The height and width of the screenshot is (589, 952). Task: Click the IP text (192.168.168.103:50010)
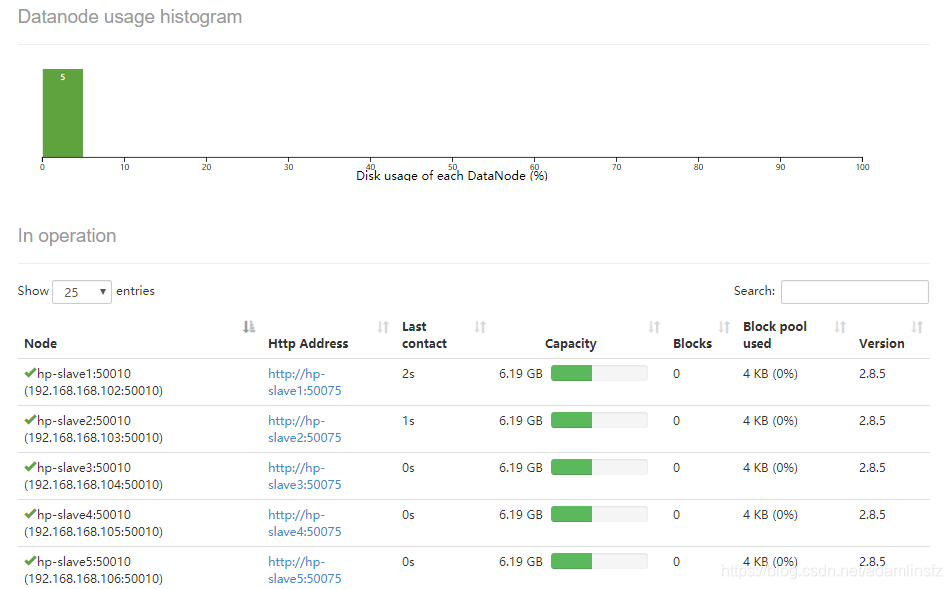[94, 437]
